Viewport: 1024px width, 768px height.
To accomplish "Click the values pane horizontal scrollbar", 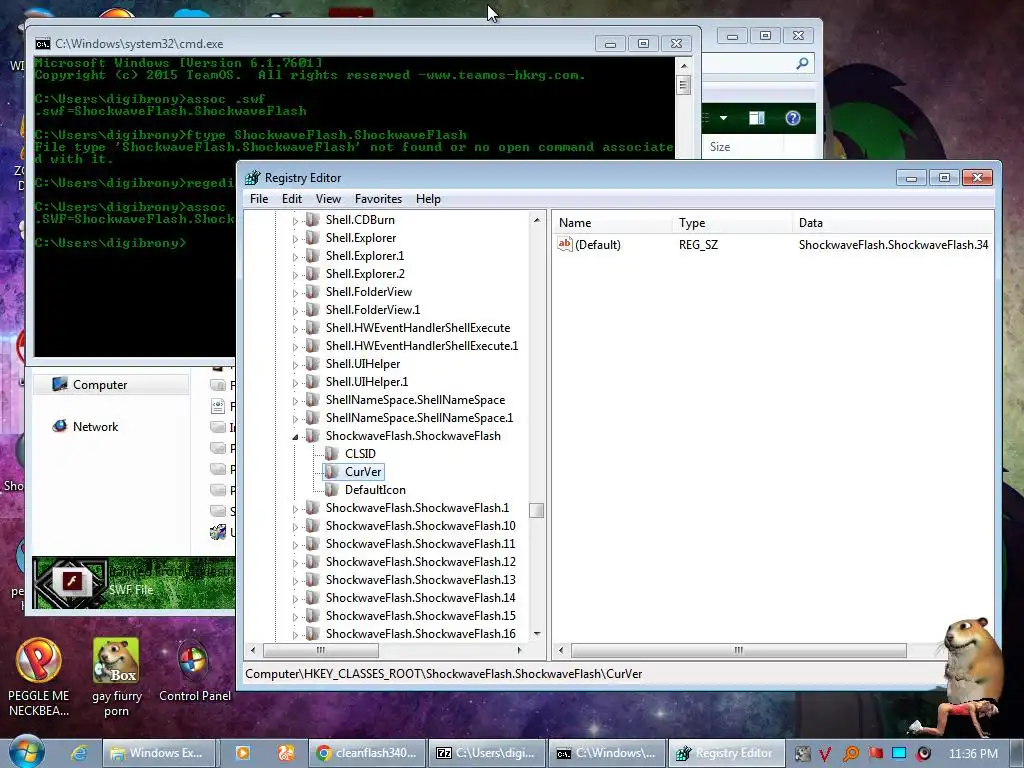I will [739, 650].
